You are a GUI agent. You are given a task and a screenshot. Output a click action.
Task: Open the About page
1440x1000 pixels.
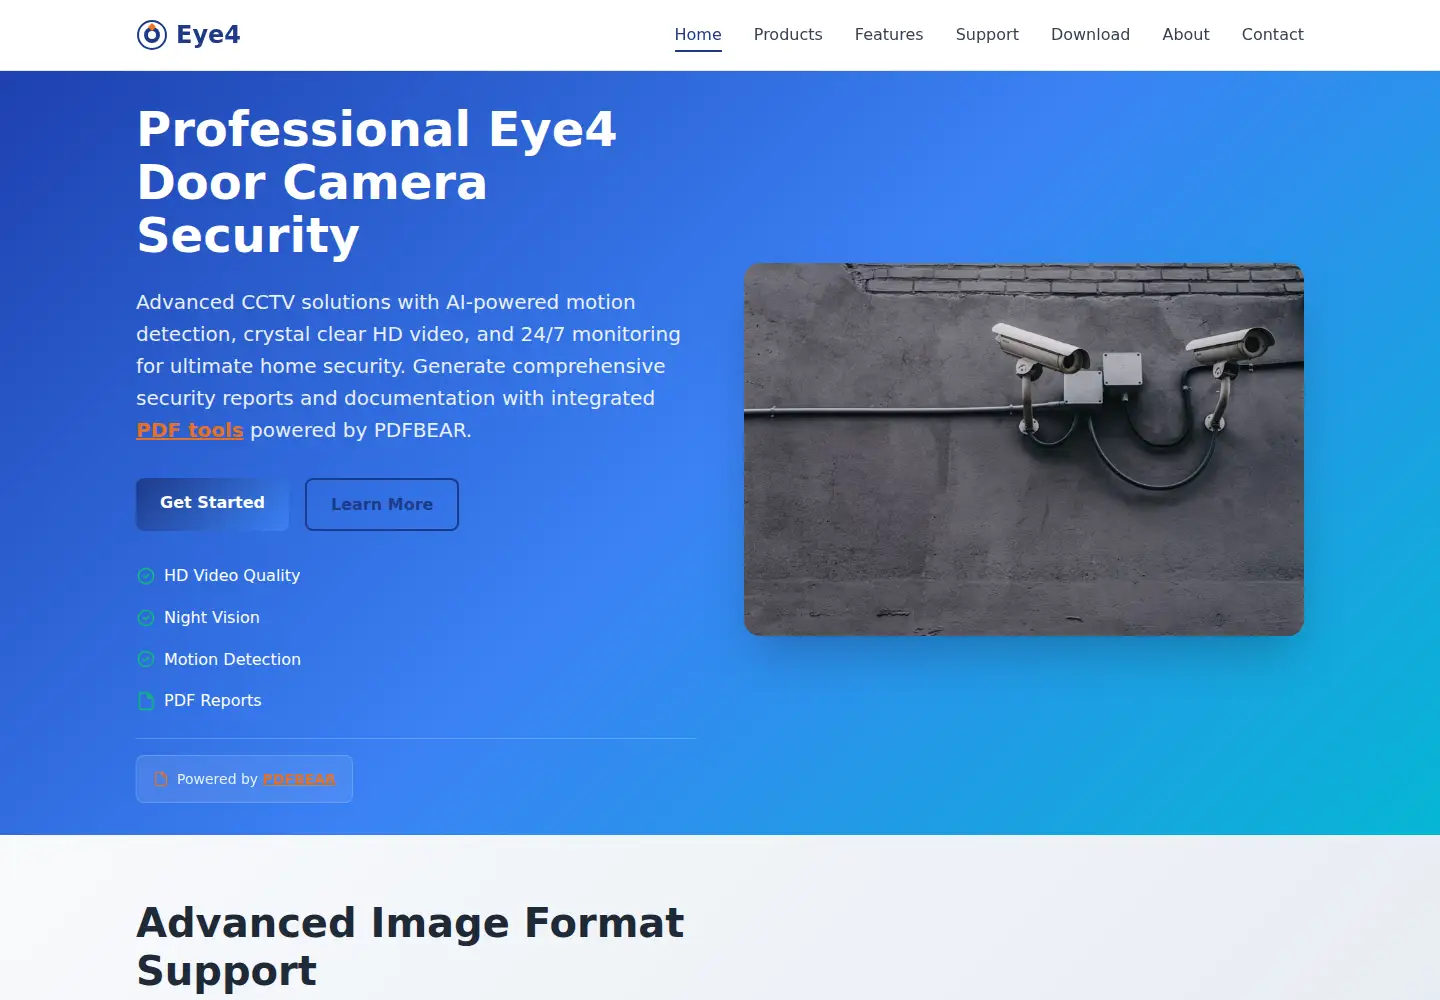click(1186, 34)
